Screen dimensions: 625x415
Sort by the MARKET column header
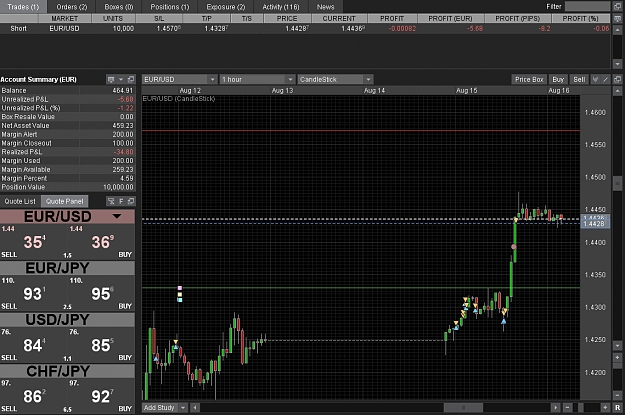coord(65,18)
